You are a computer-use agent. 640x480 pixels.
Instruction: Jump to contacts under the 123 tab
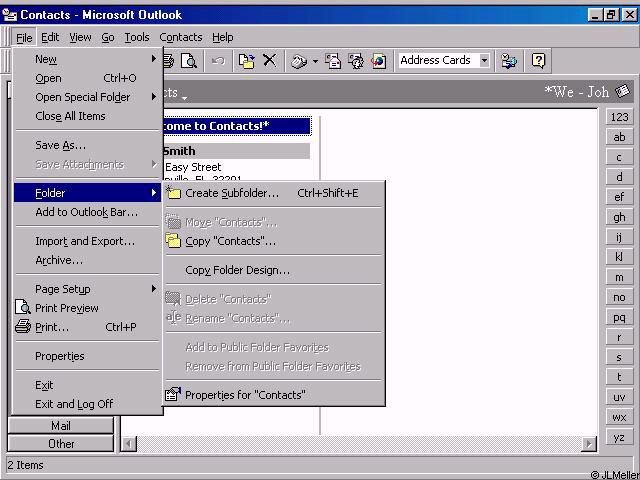click(619, 117)
